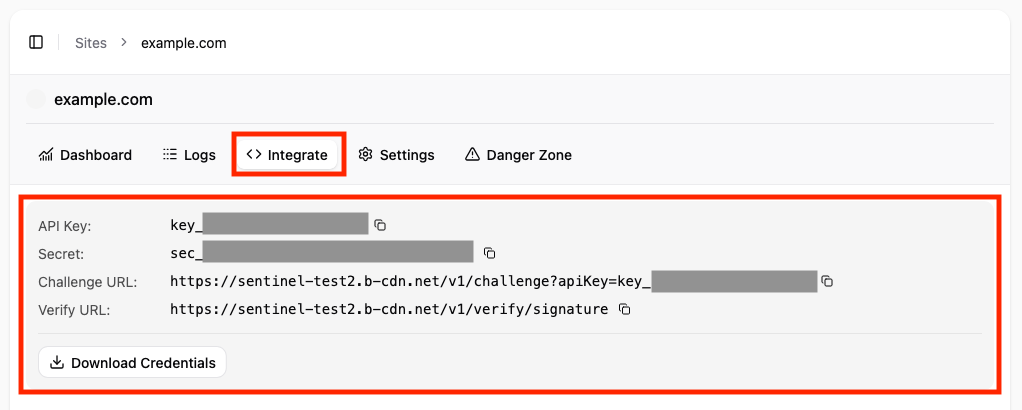Toggle the sidebar panel icon
The width and height of the screenshot is (1022, 410).
pyautogui.click(x=36, y=42)
